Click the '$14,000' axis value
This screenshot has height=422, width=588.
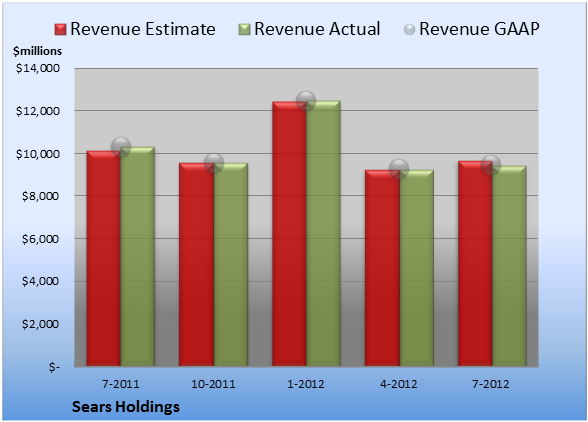tap(38, 68)
